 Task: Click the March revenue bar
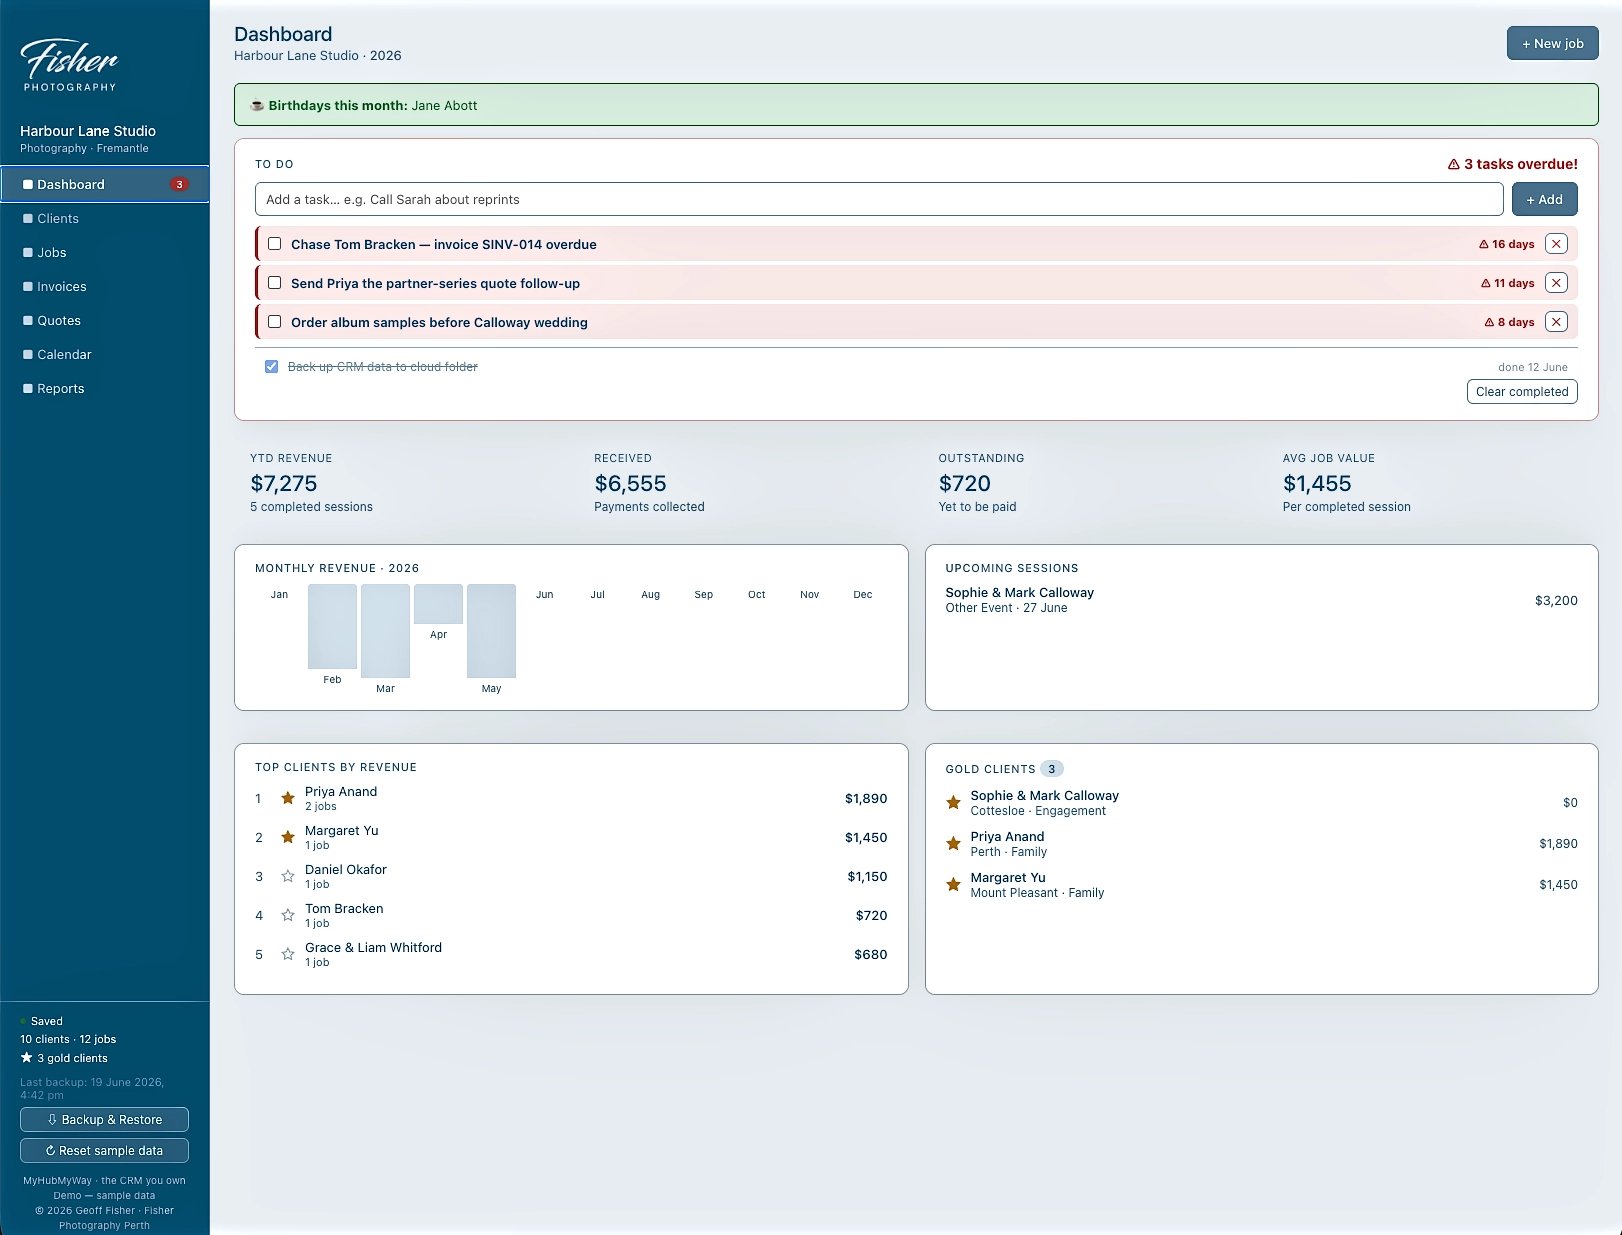[x=385, y=631]
